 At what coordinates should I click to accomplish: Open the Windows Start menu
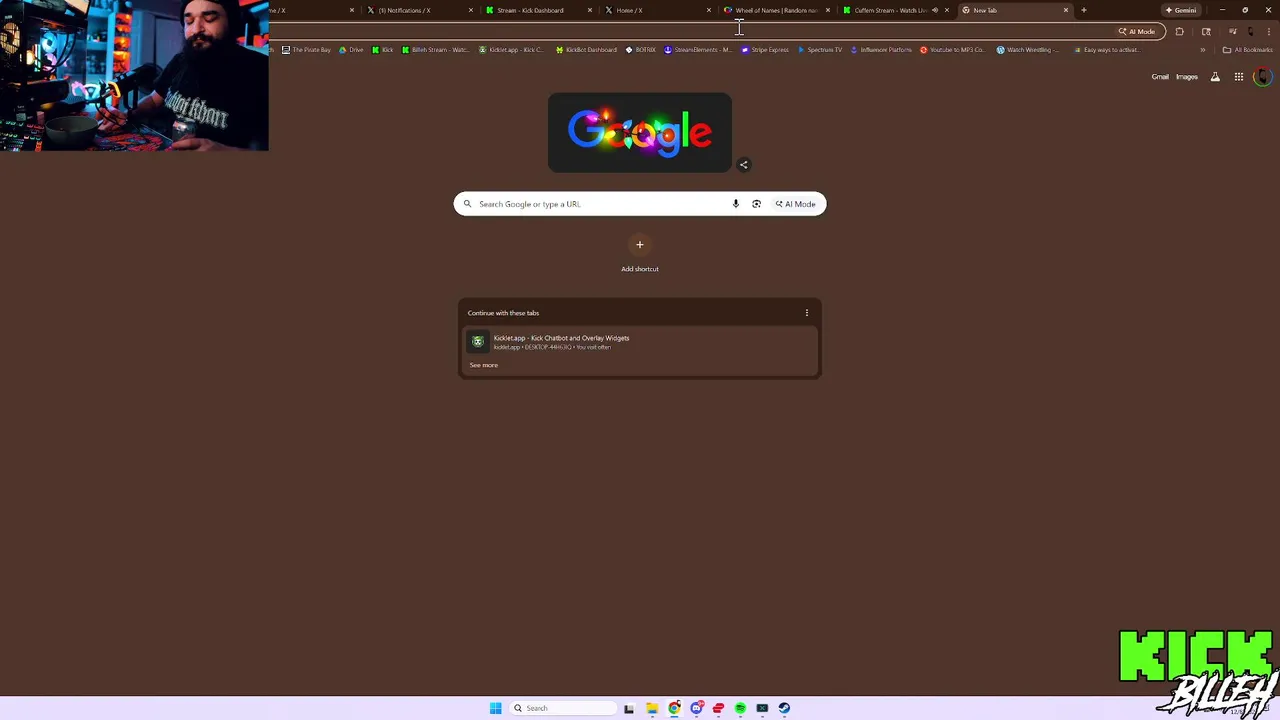(x=495, y=708)
